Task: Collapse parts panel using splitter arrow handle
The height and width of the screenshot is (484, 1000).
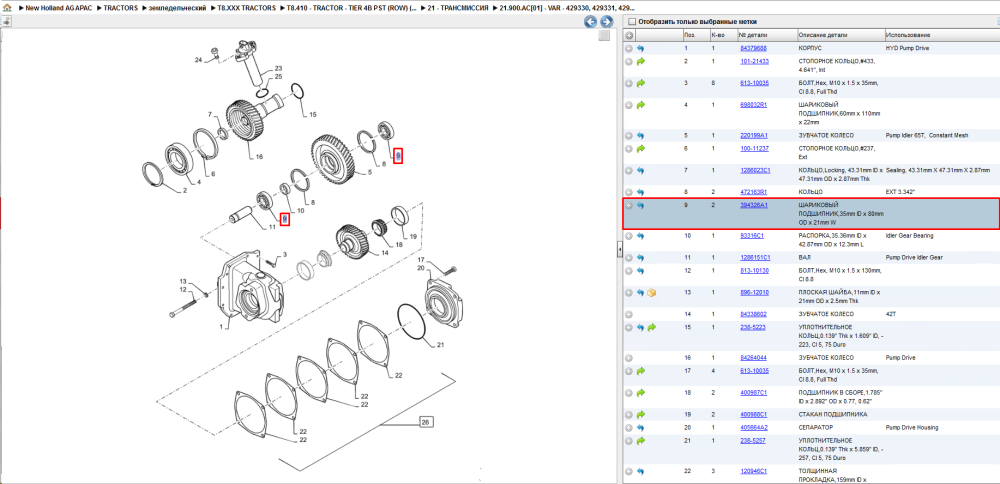Action: (619, 251)
